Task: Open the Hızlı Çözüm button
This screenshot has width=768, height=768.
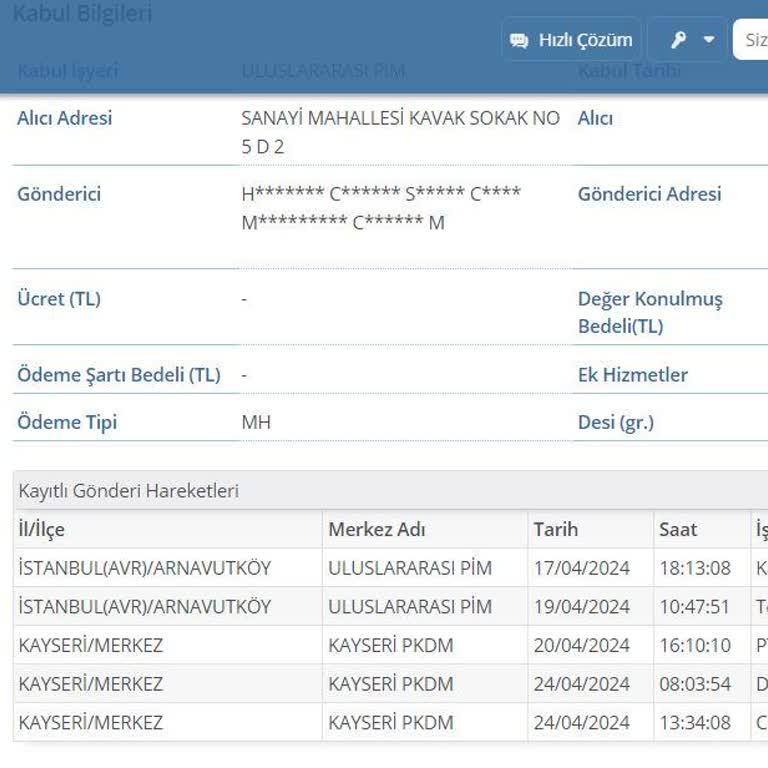Action: point(571,40)
